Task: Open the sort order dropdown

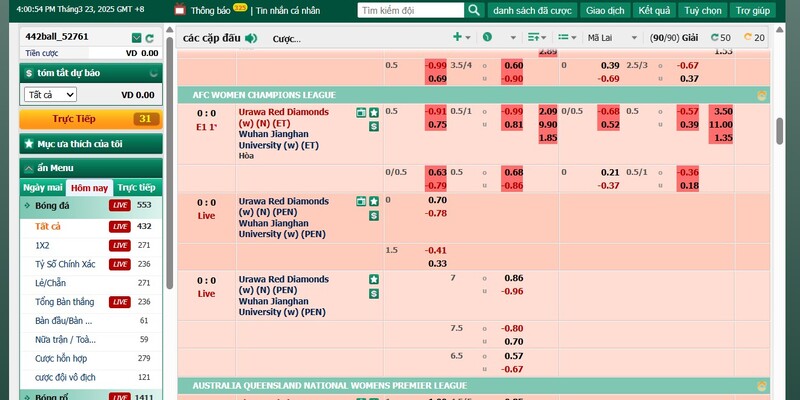Action: 537,37
